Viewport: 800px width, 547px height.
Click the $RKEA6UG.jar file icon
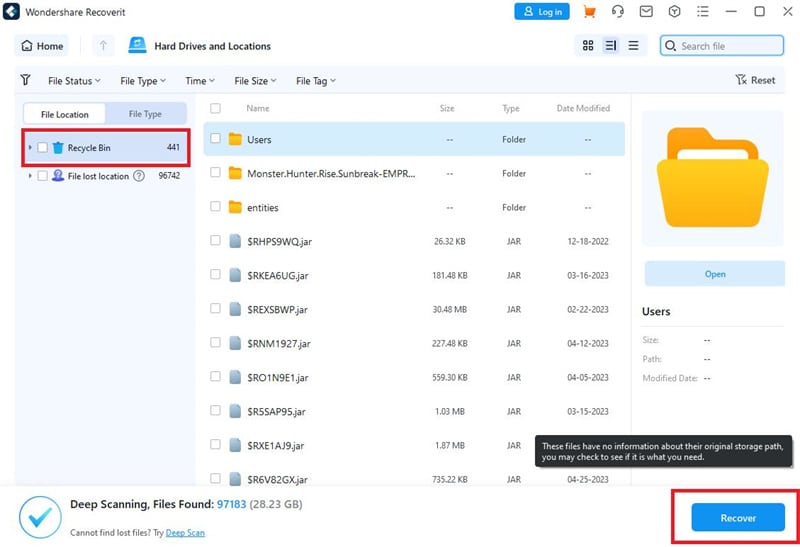point(235,276)
